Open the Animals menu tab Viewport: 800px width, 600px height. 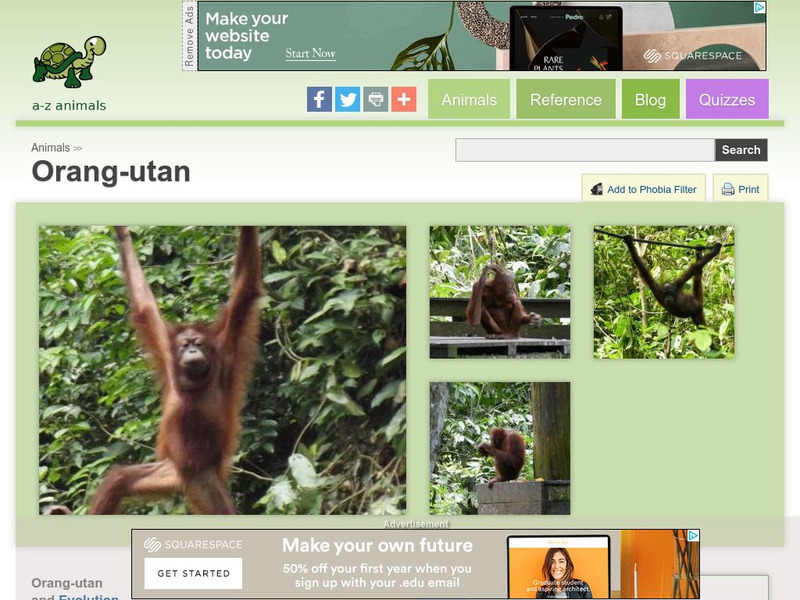469,99
